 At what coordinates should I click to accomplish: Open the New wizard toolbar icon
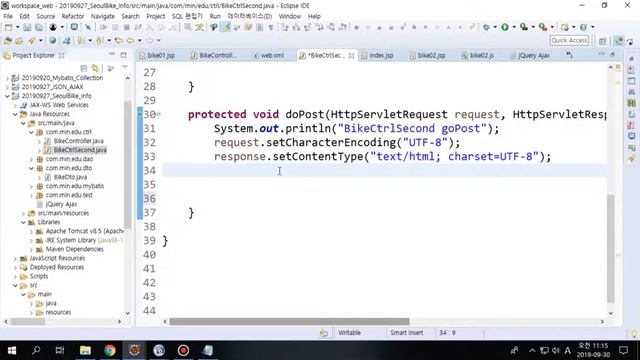pos(9,27)
